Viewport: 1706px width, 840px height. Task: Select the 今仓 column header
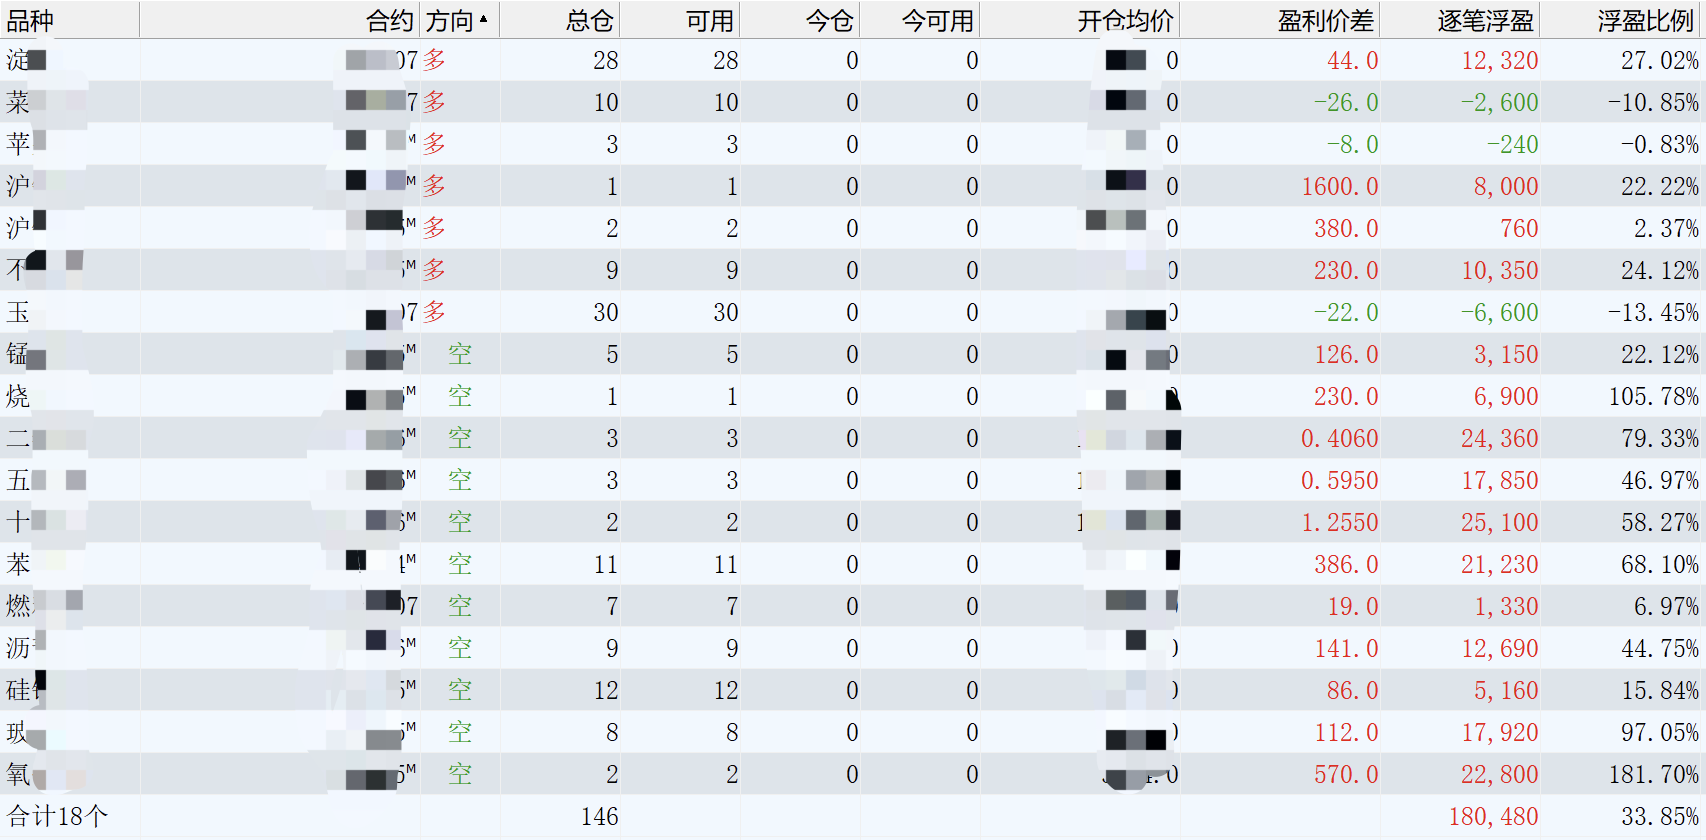pos(829,20)
